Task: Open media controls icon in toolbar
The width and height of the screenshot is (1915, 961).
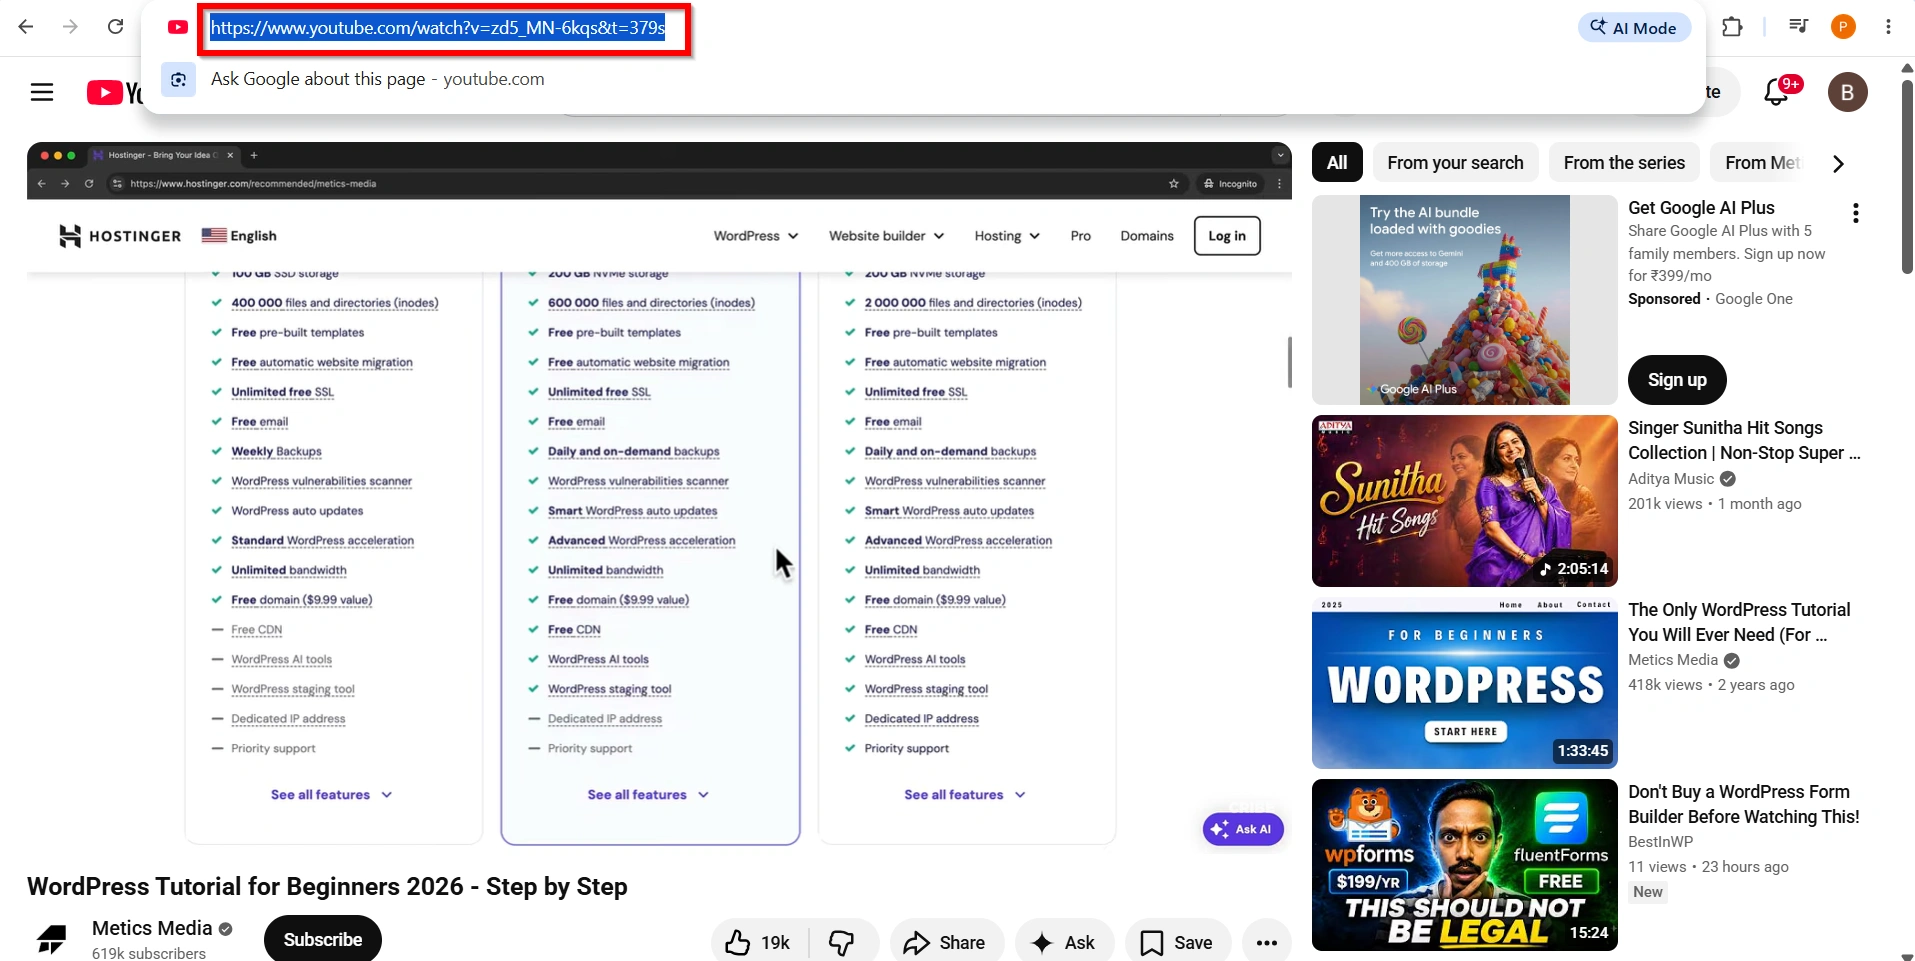Action: [1798, 27]
